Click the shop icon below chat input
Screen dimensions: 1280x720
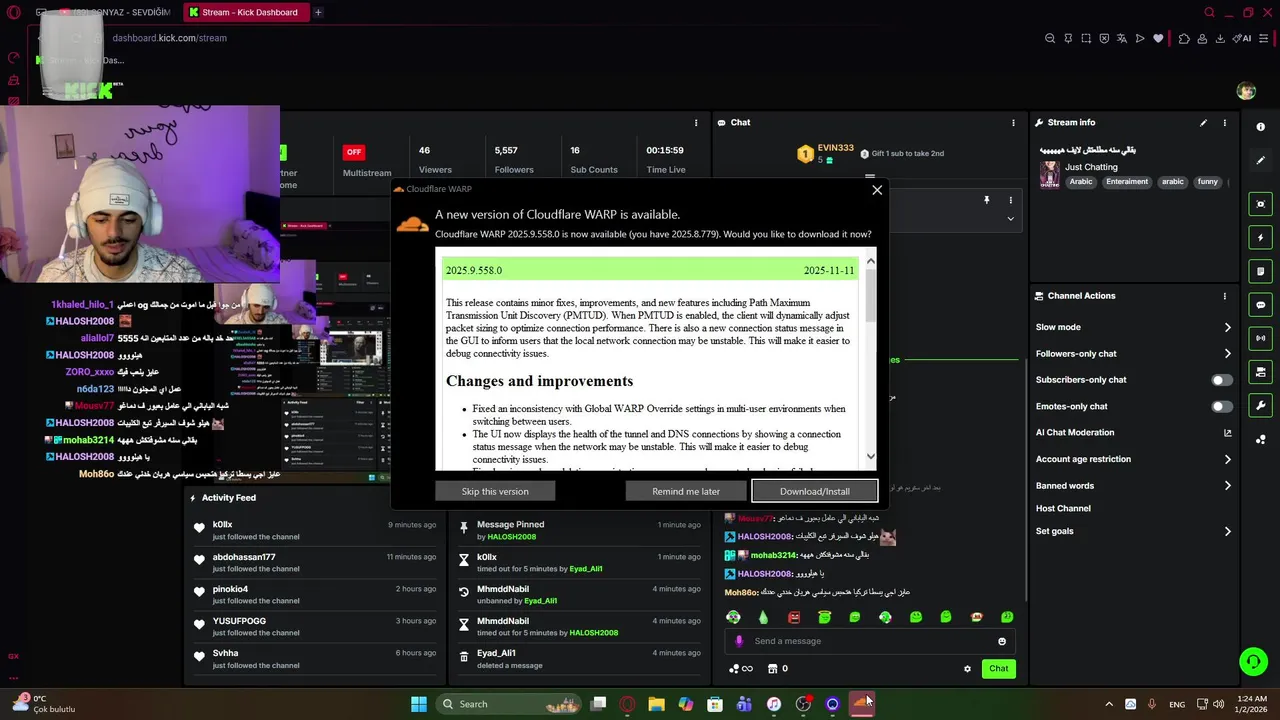pos(772,669)
